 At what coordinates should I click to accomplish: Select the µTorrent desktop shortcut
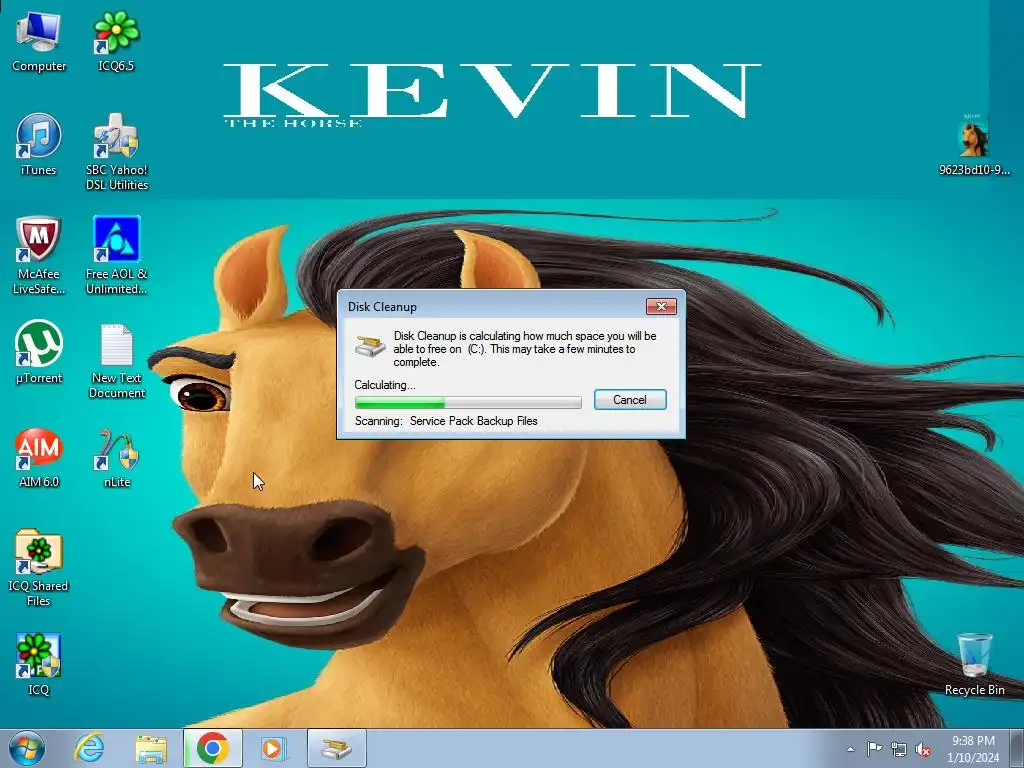(39, 352)
